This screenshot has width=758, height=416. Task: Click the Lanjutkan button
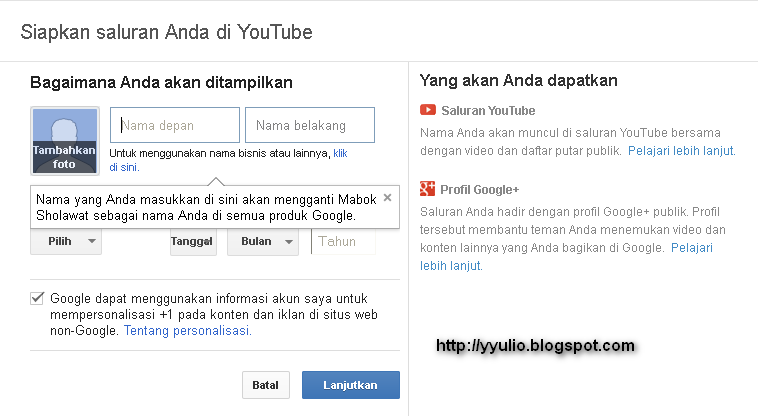350,385
